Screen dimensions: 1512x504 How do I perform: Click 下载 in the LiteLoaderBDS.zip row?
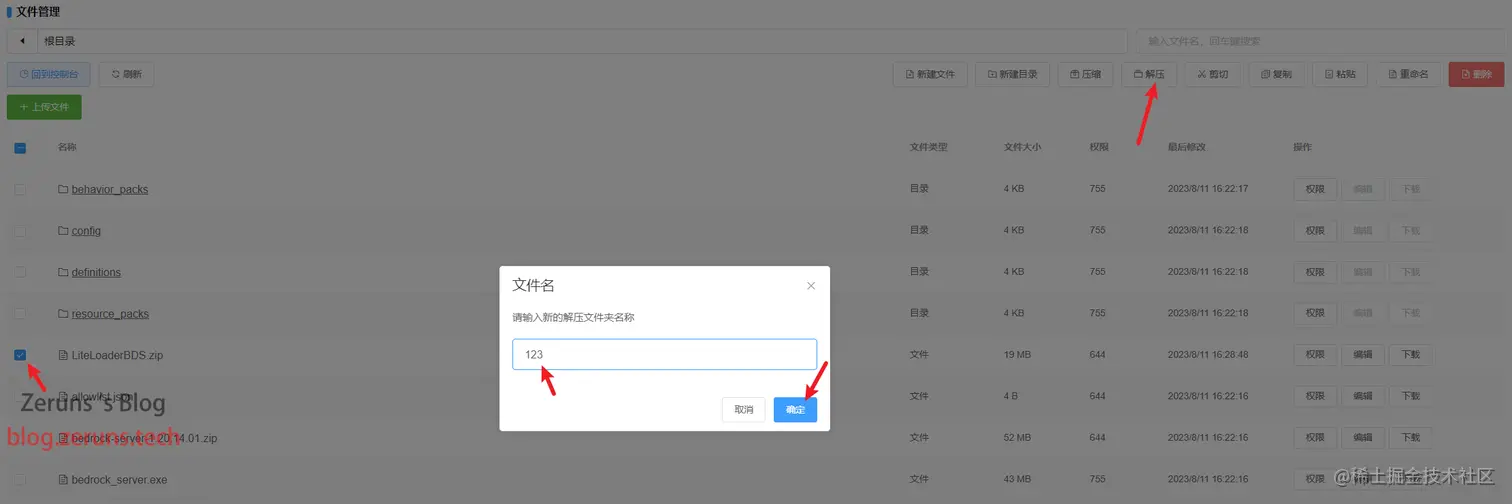click(x=1410, y=355)
